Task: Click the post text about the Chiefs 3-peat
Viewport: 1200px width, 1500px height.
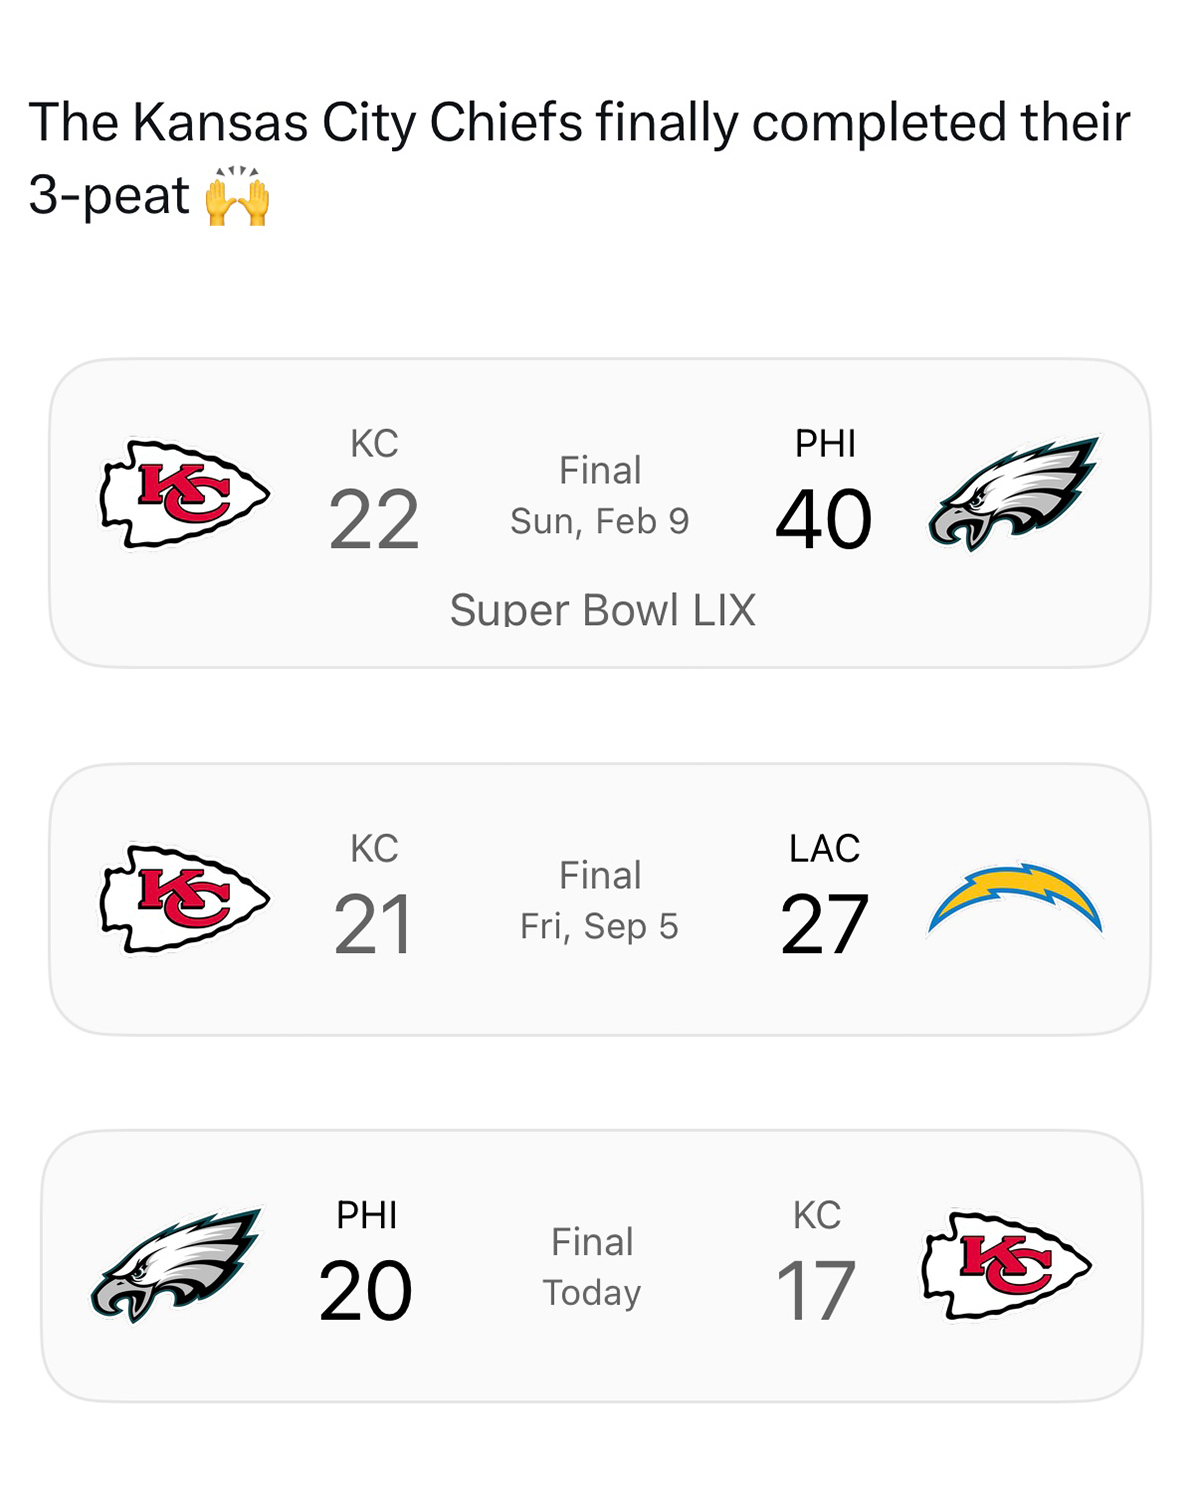Action: tap(578, 123)
